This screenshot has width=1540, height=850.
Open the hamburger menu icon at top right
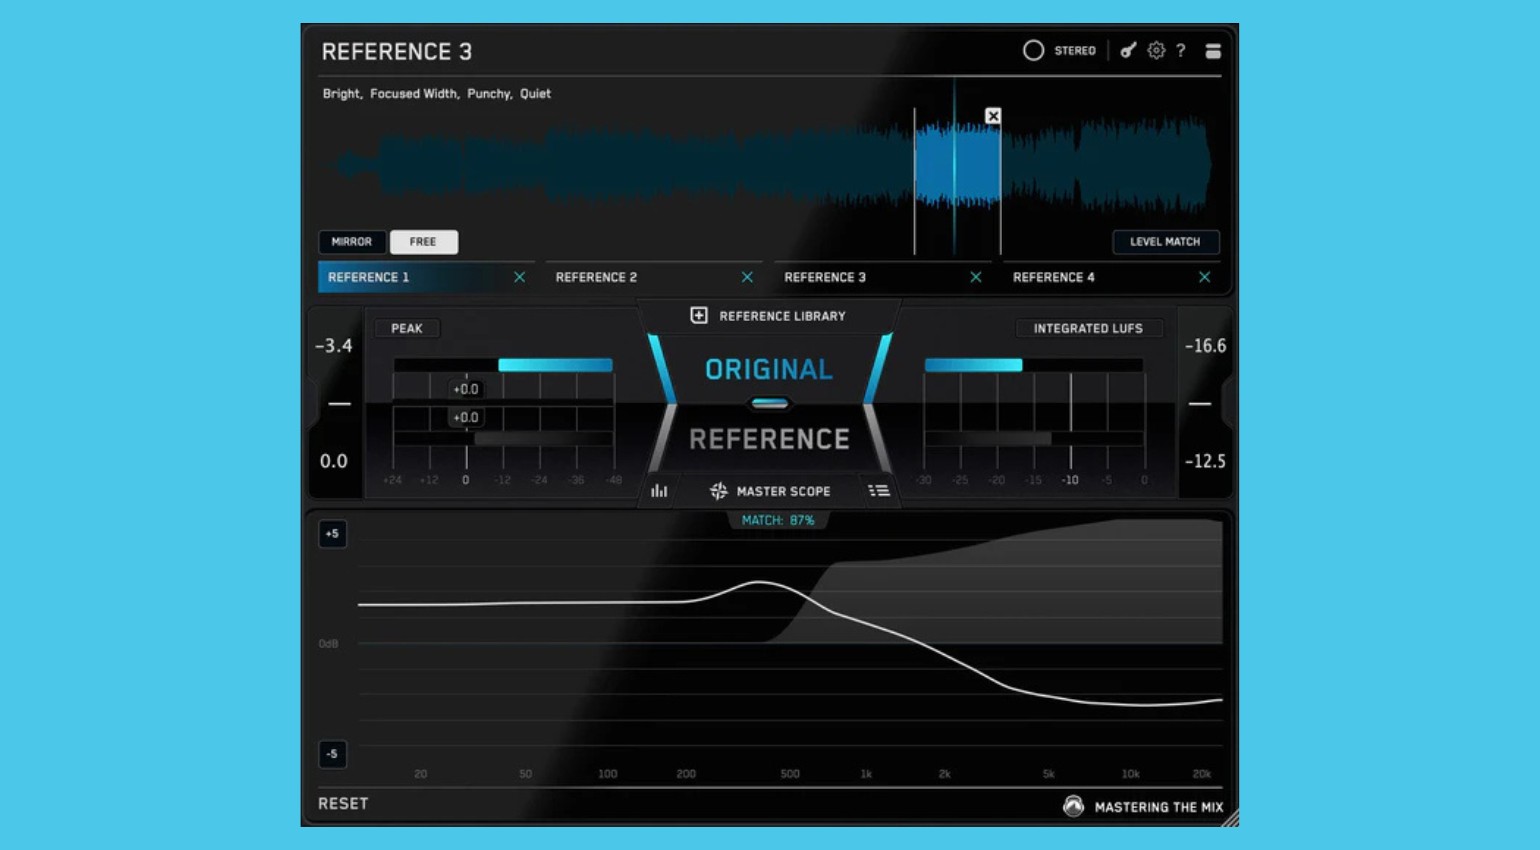coord(1213,50)
